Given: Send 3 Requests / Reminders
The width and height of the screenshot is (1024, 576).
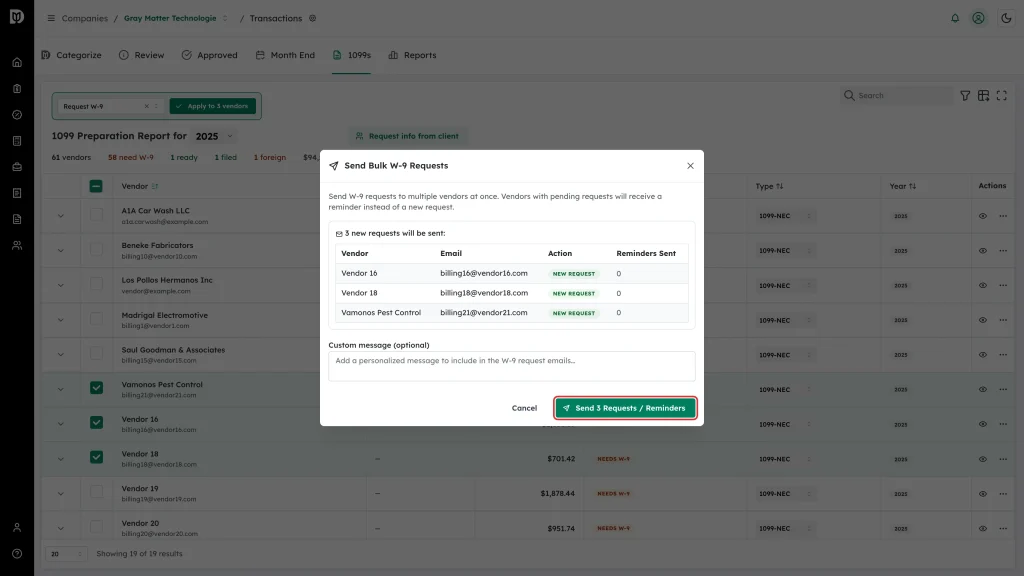Looking at the screenshot, I should (x=625, y=408).
